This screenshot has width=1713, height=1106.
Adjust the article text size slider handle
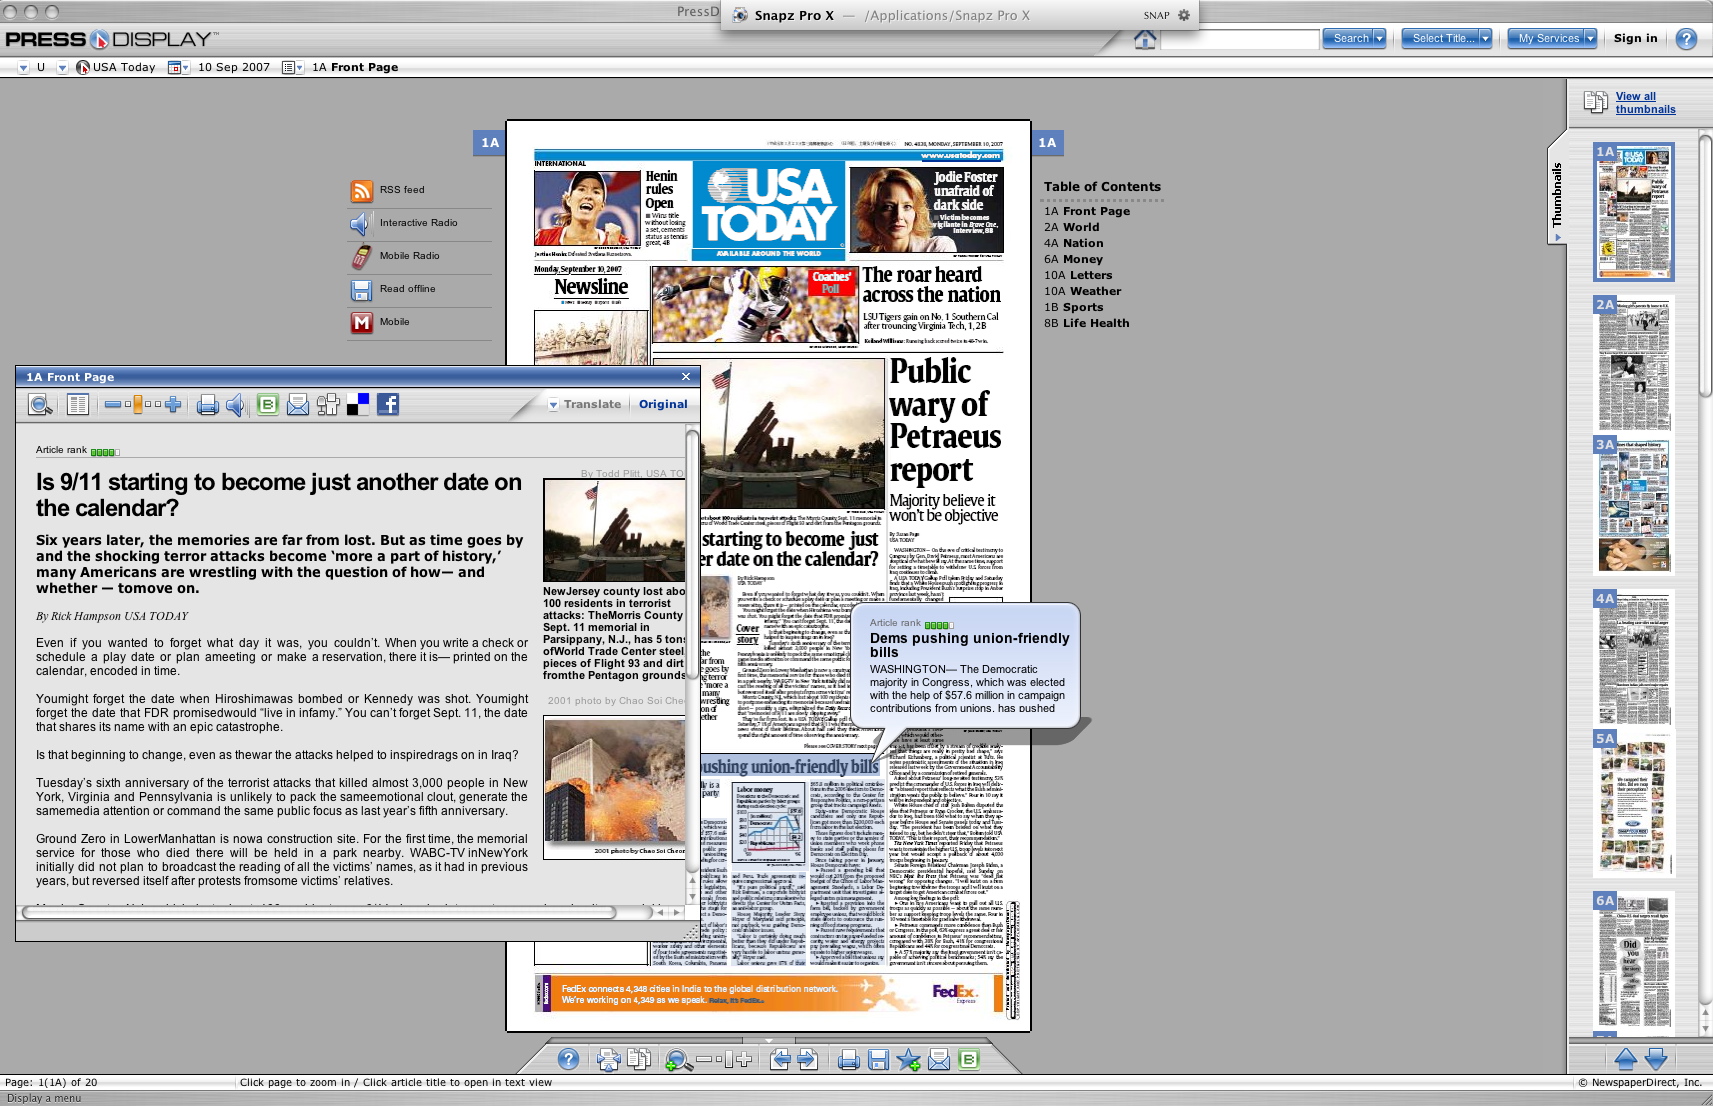click(x=138, y=405)
